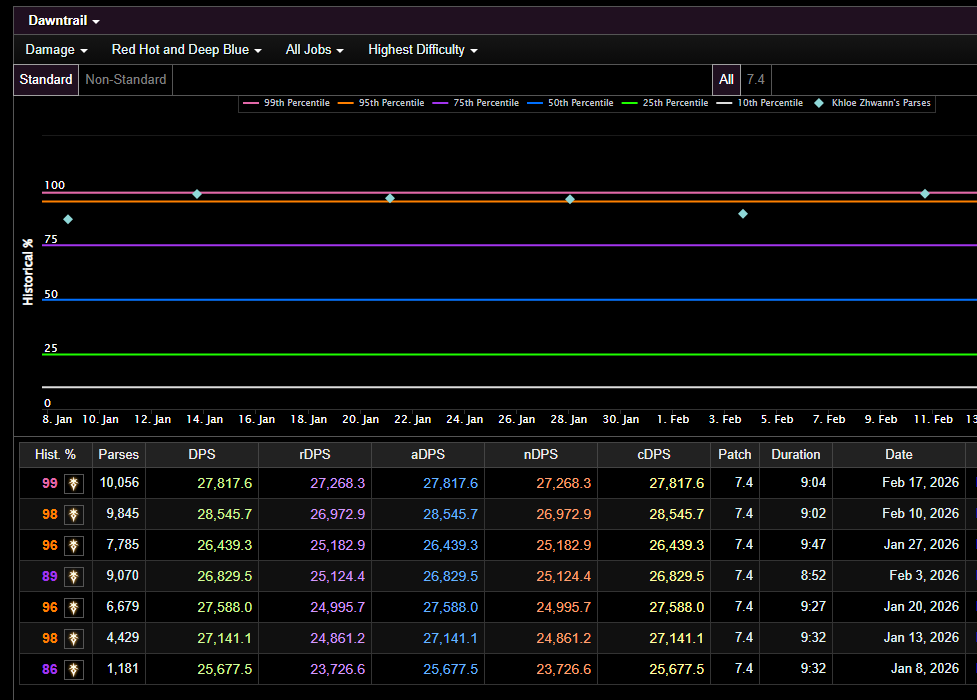Click job icon in the Feb 3, 2026 row
The height and width of the screenshot is (700, 977).
click(x=74, y=576)
